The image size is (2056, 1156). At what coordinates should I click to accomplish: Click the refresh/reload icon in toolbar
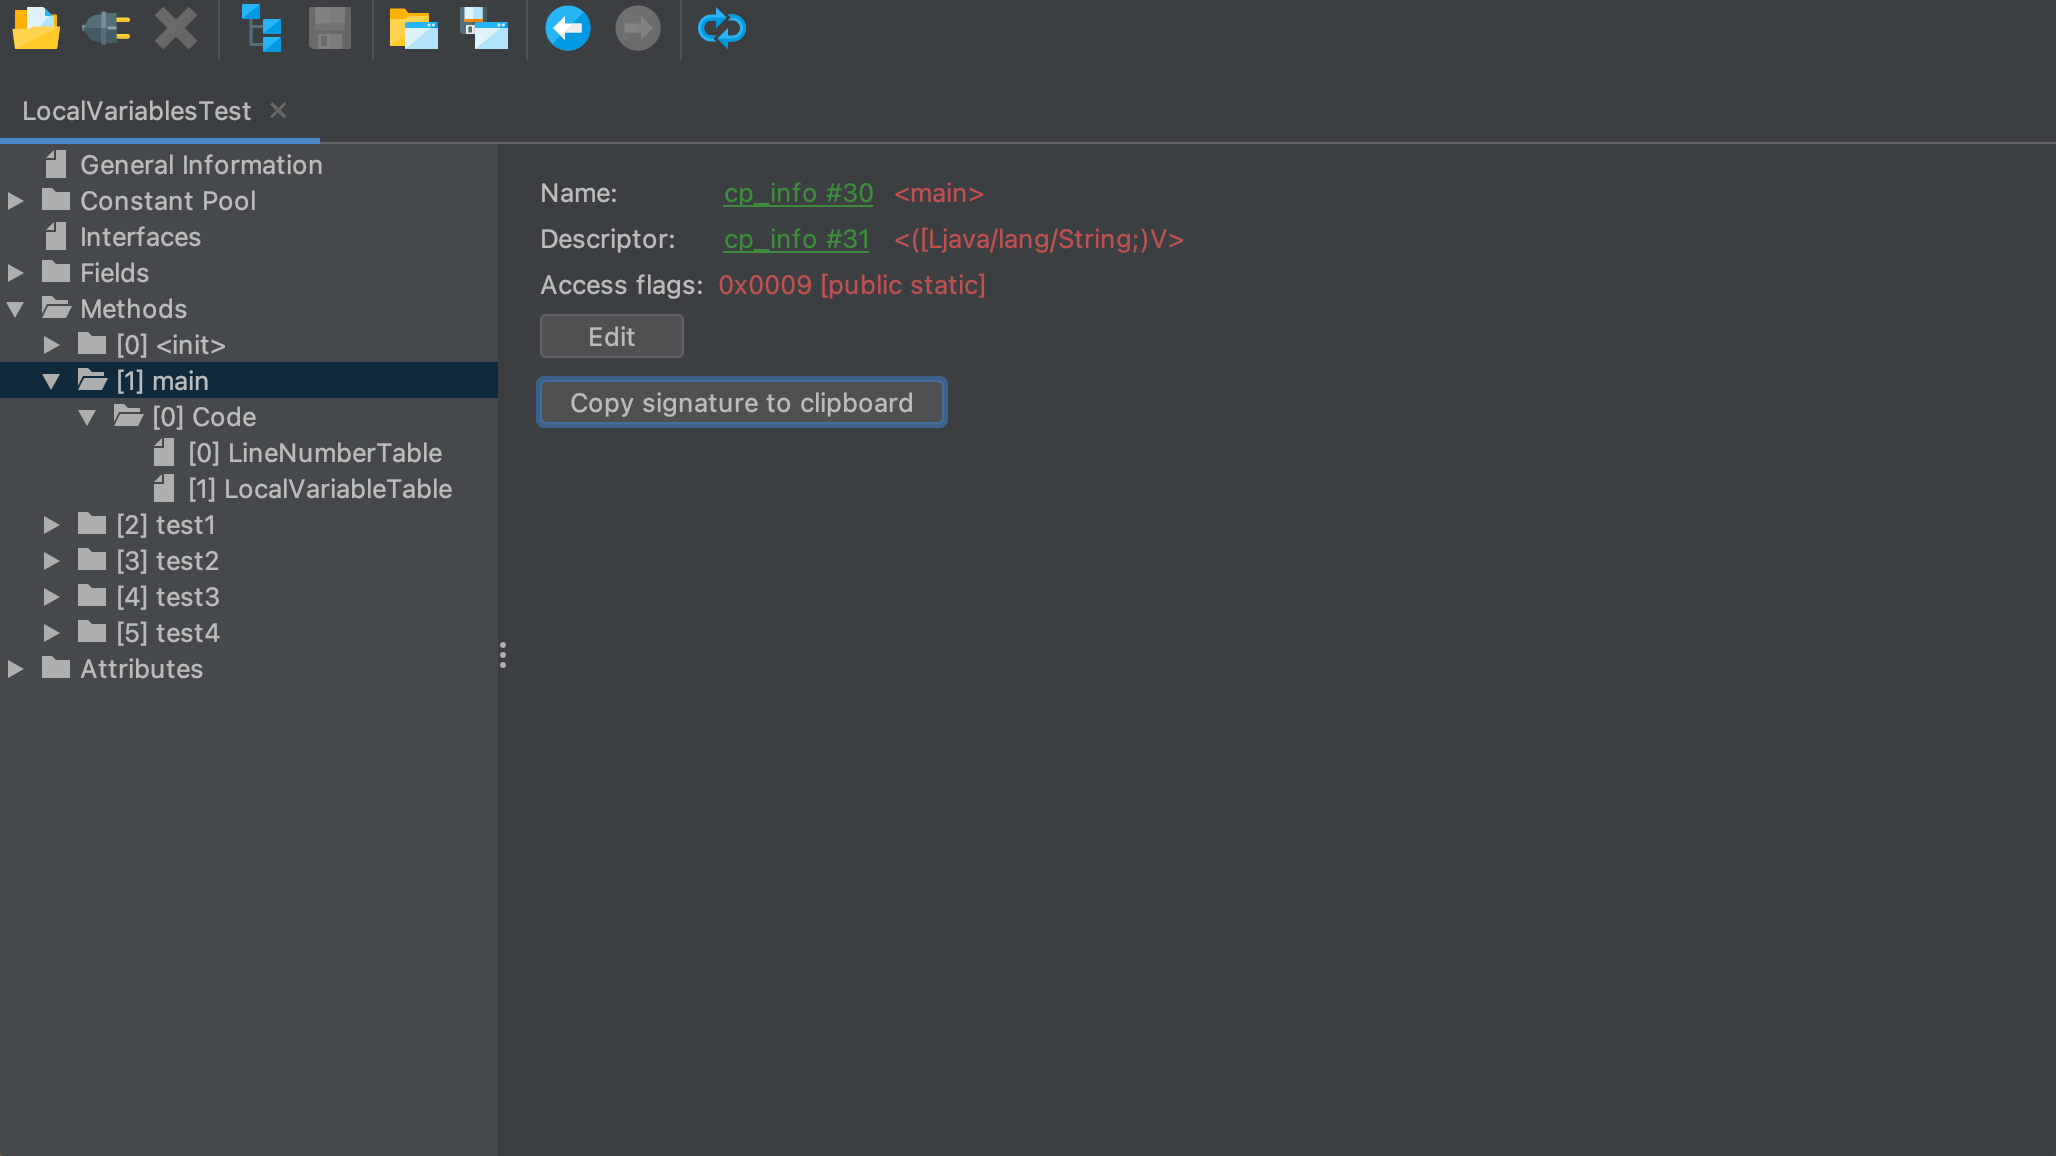pyautogui.click(x=720, y=28)
